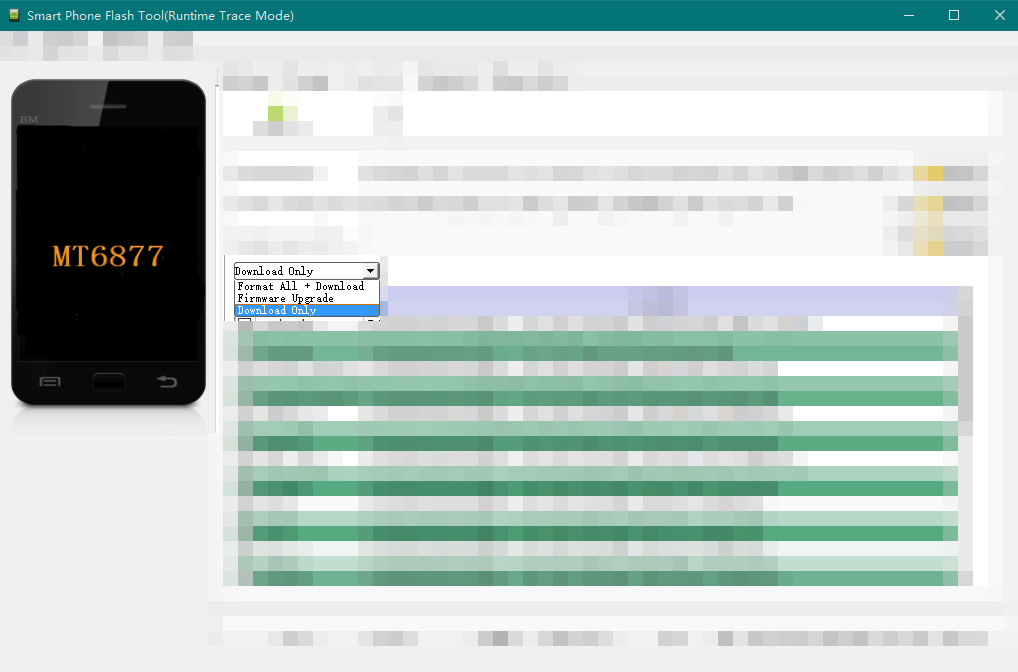Viewport: 1018px width, 672px height.
Task: Choose Firmware Upgrade from the list
Action: point(306,299)
